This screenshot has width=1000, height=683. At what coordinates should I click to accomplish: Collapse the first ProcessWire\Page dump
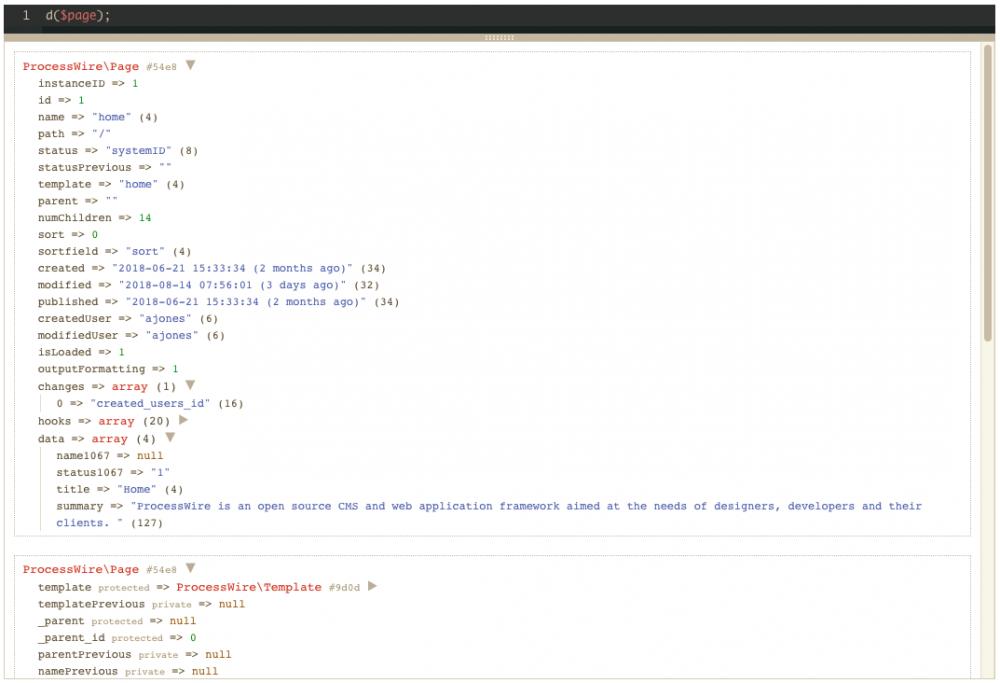tap(190, 64)
